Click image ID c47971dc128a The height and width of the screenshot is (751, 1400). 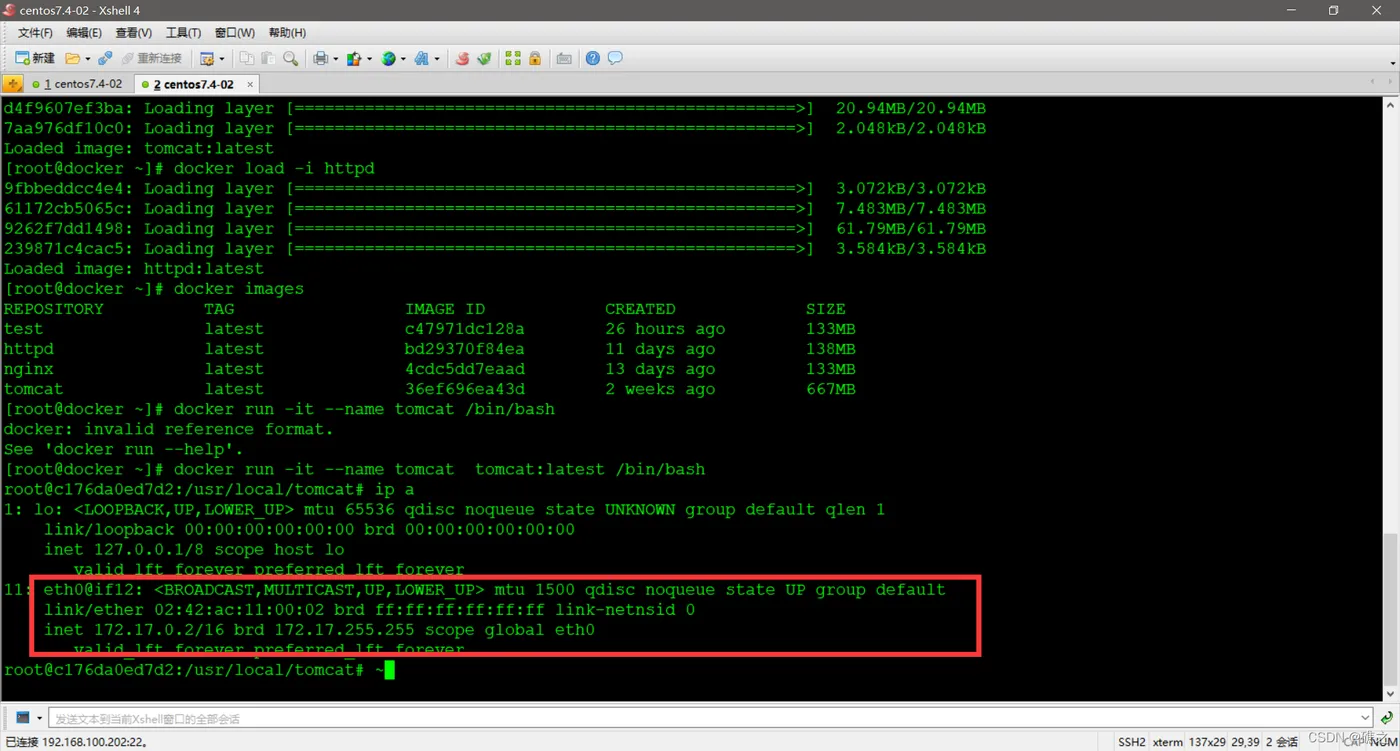pos(464,329)
